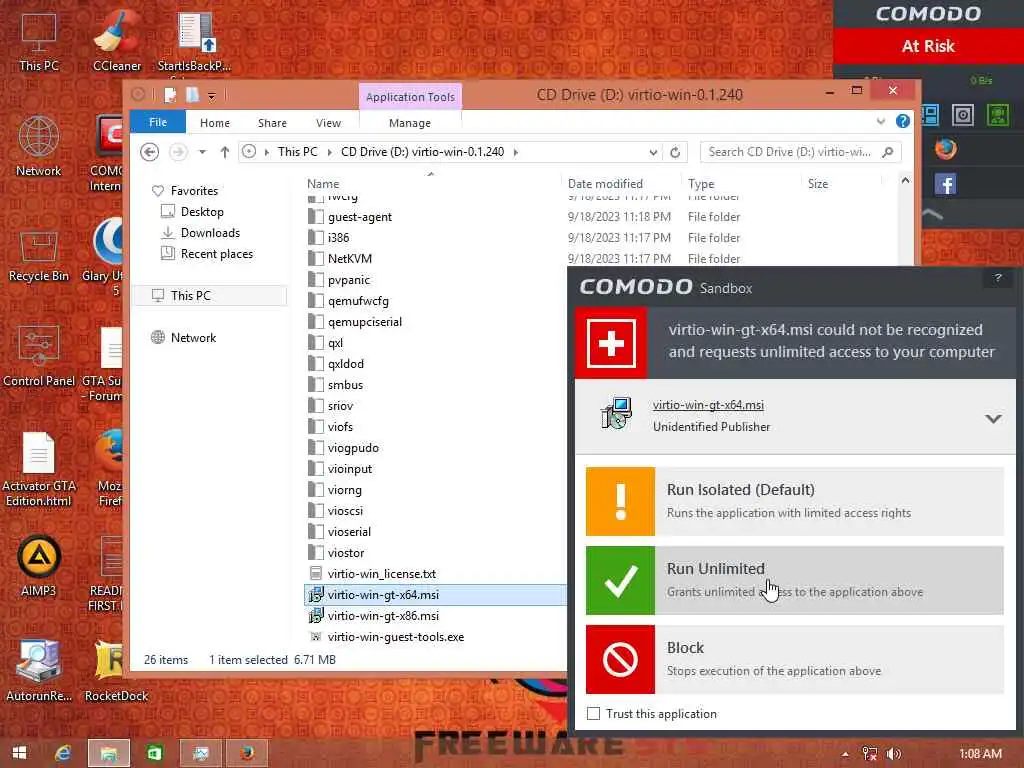Show hidden tray icons arrow
Image resolution: width=1024 pixels, height=768 pixels.
(x=844, y=754)
